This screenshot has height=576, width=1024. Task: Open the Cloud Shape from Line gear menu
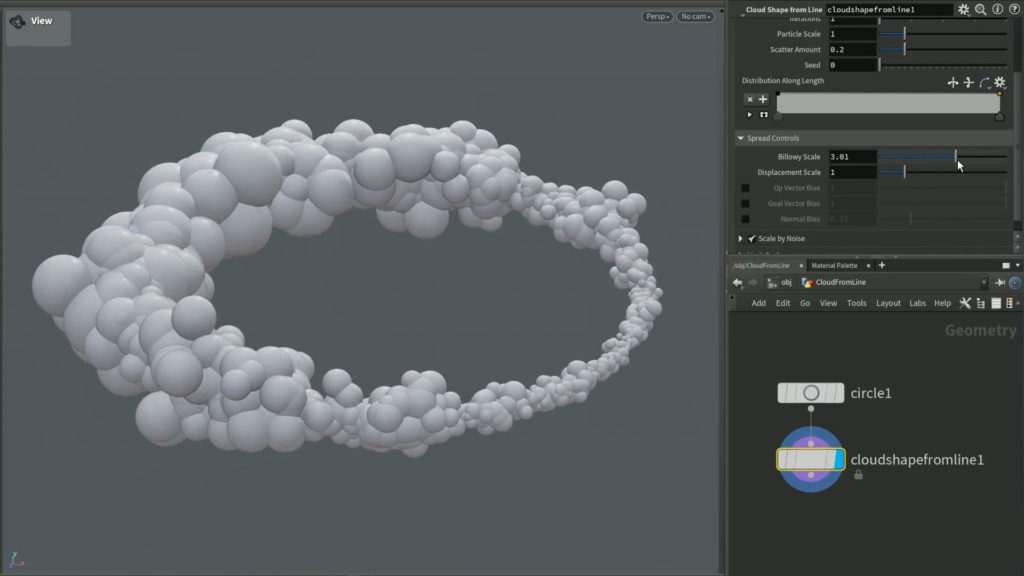(x=963, y=8)
